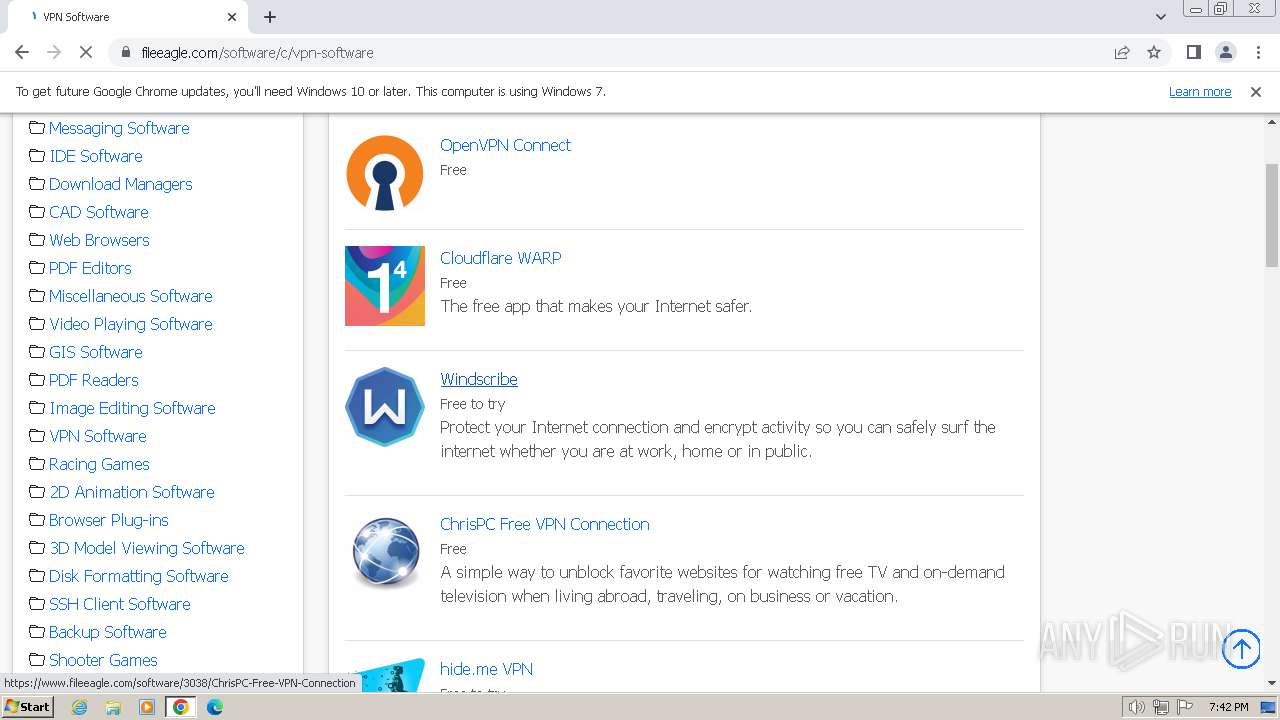This screenshot has width=1280, height=720.
Task: Open the Action Center flag tray icon
Action: pyautogui.click(x=1184, y=707)
